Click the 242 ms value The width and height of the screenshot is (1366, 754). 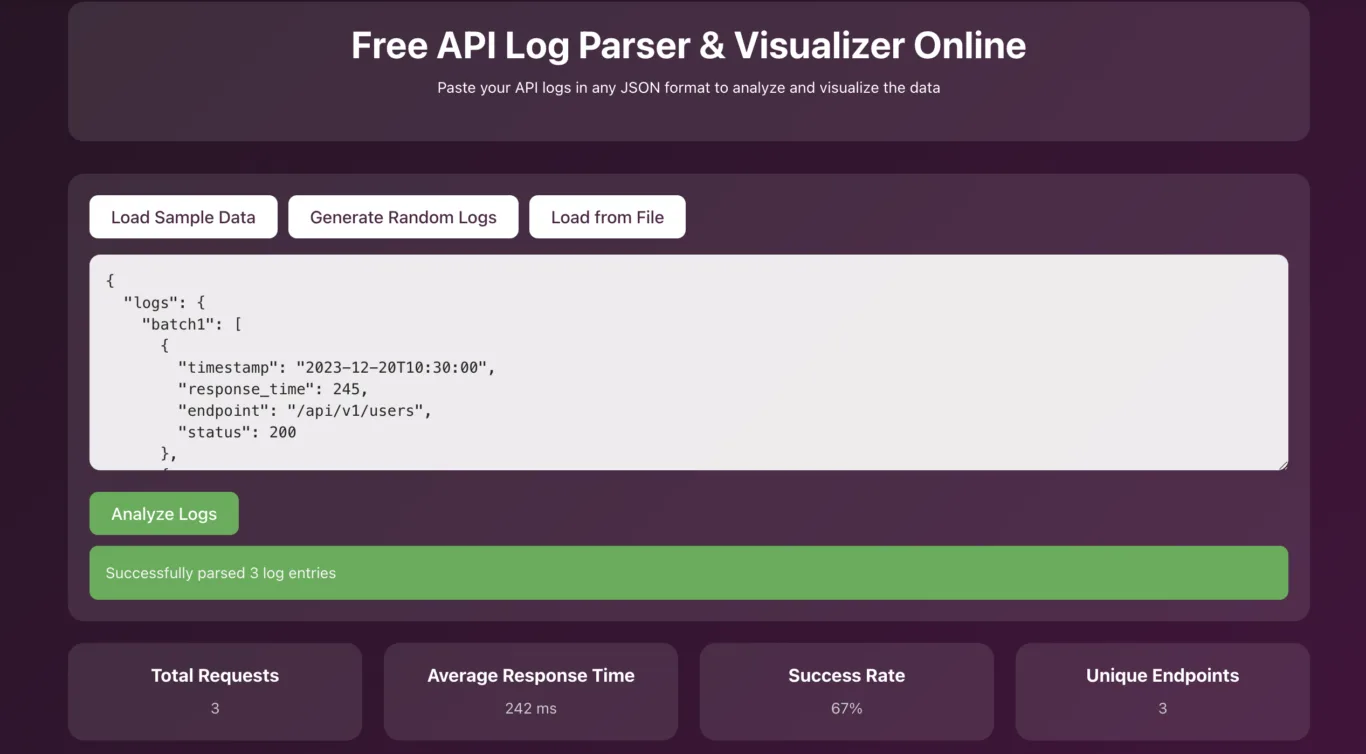(531, 708)
